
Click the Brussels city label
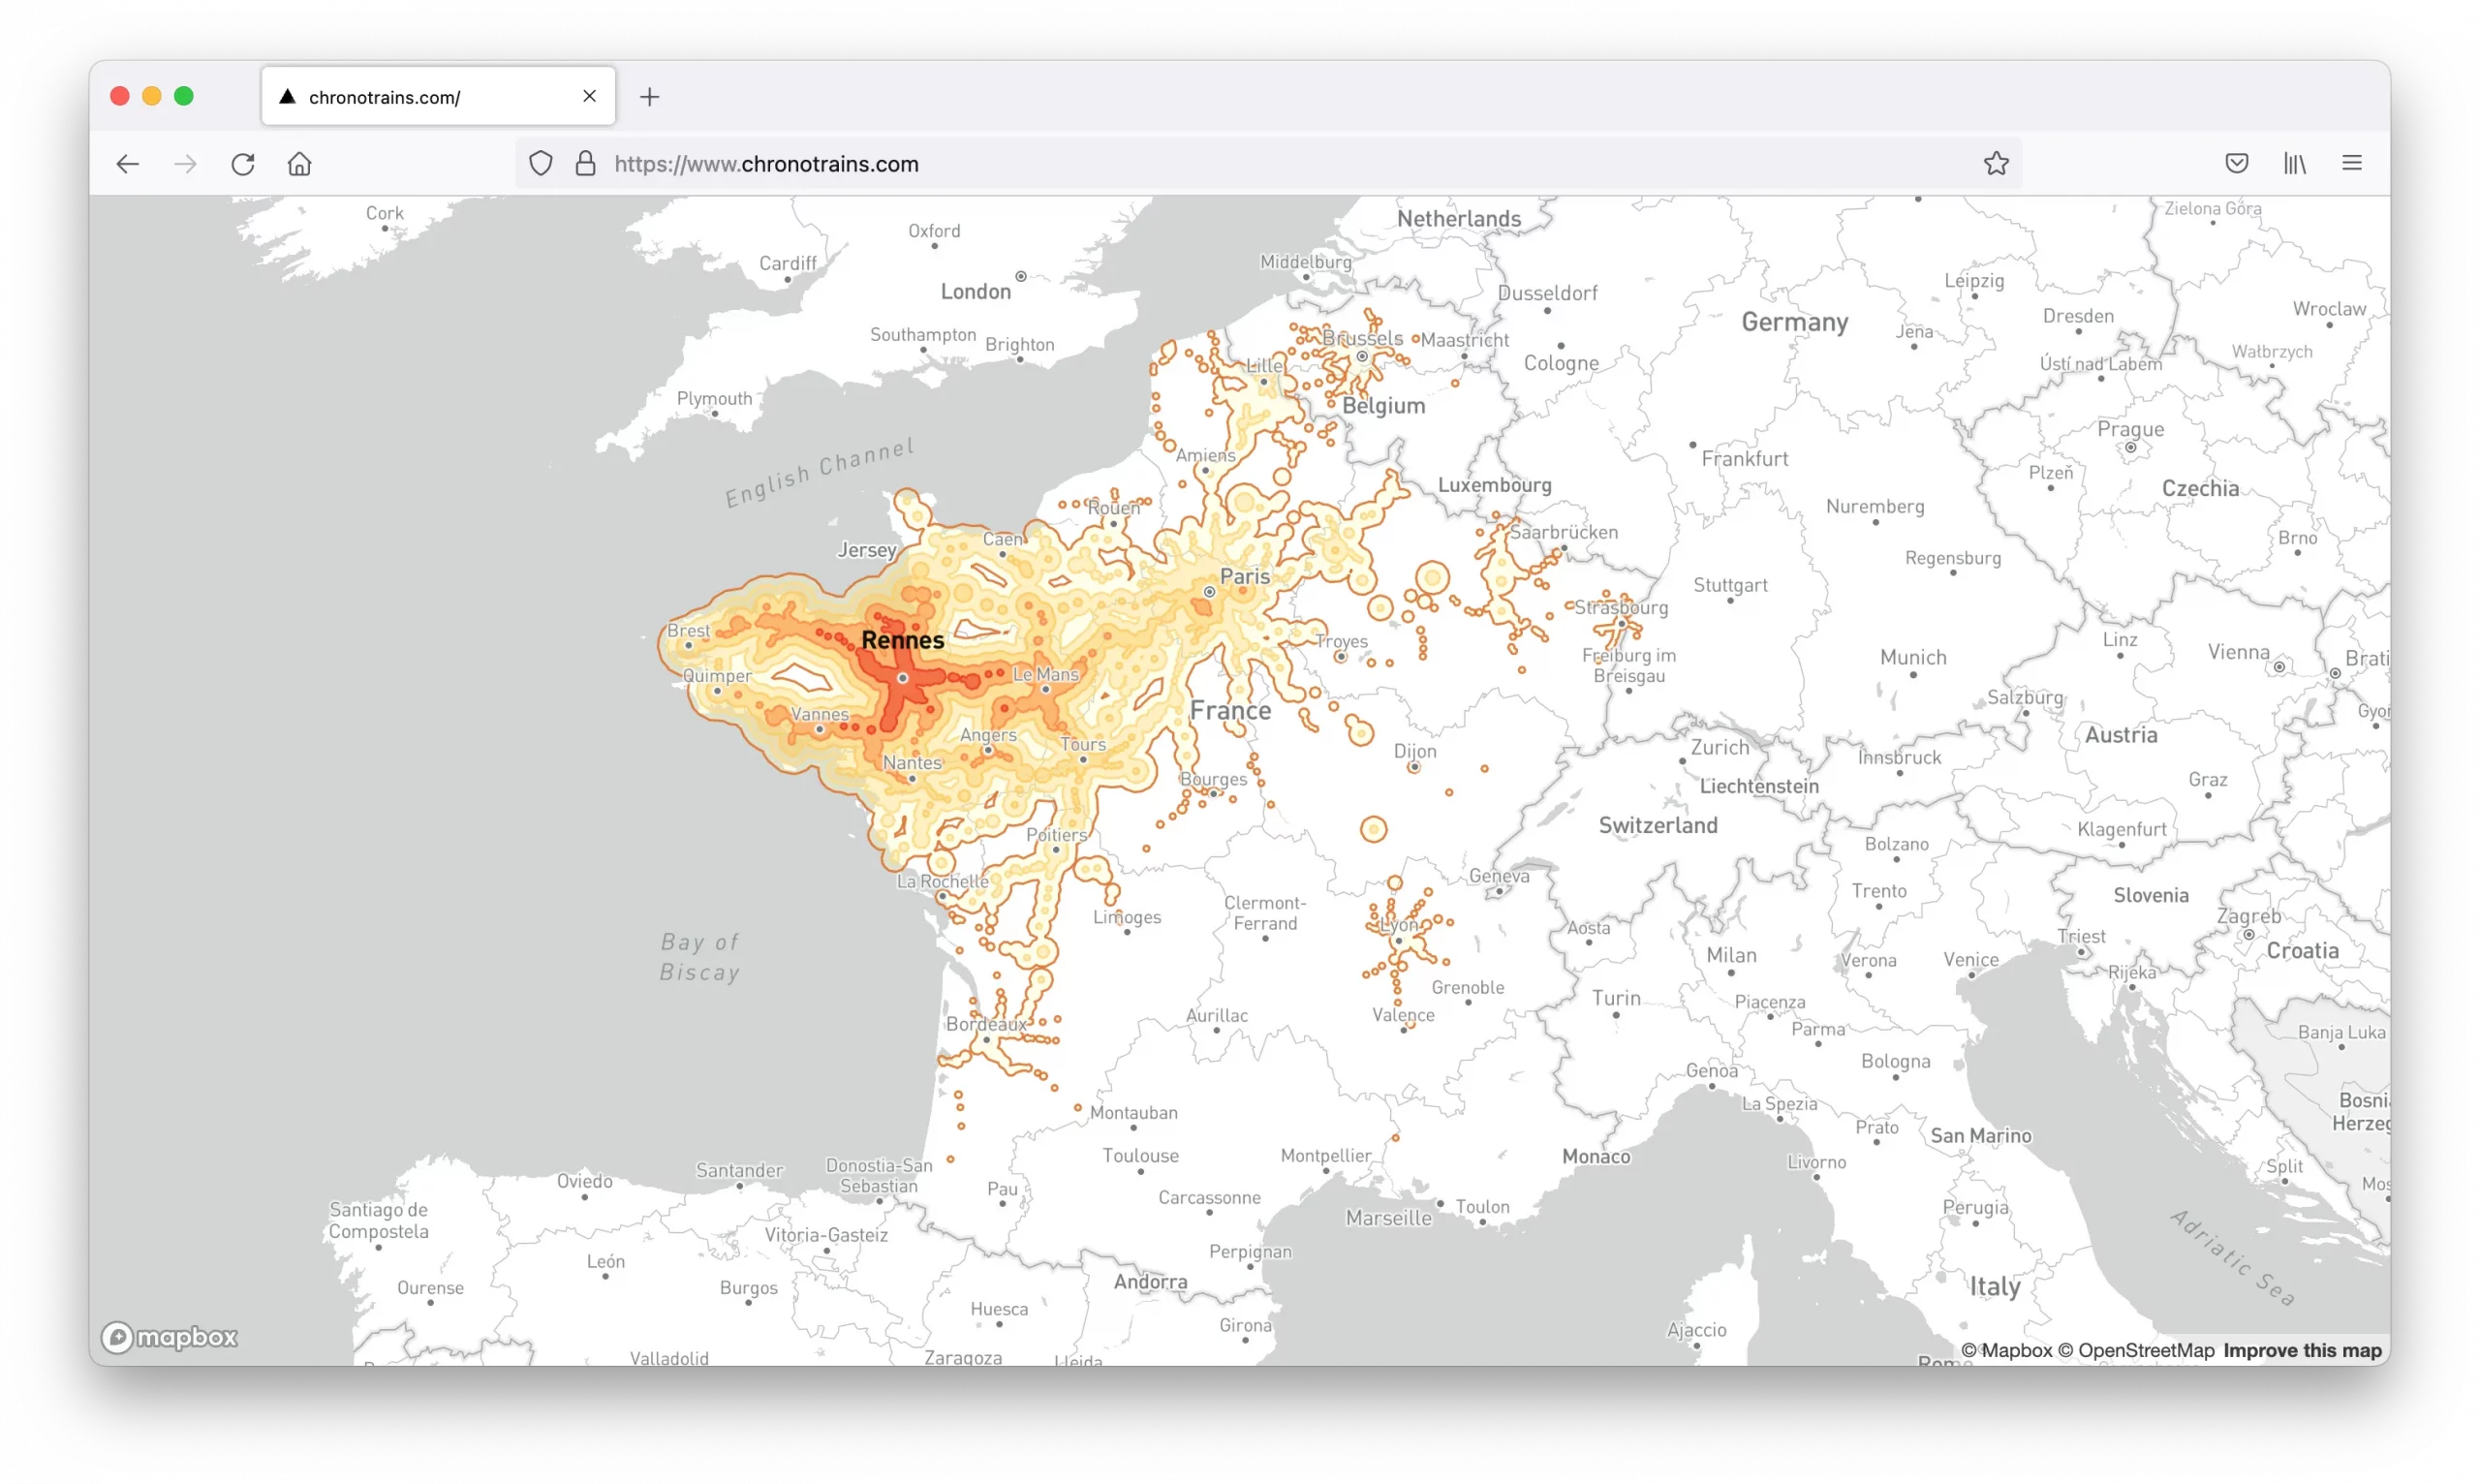1362,338
